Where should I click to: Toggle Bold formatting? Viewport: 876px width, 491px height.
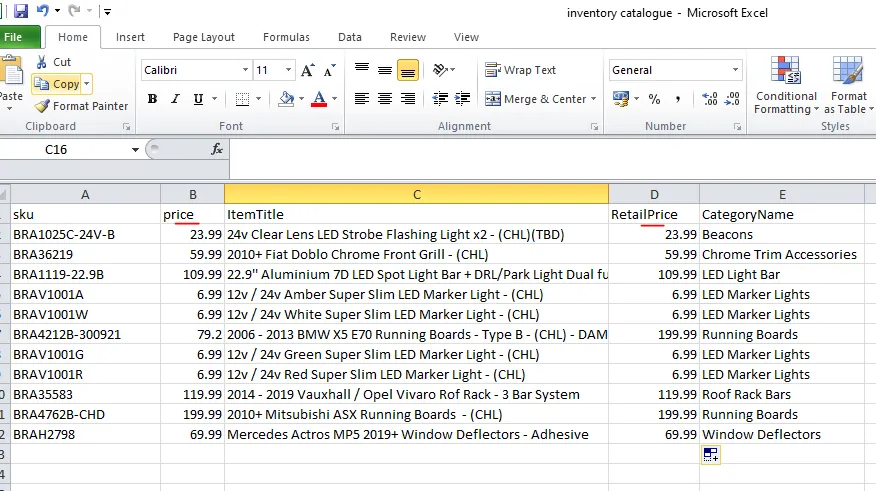tap(153, 99)
